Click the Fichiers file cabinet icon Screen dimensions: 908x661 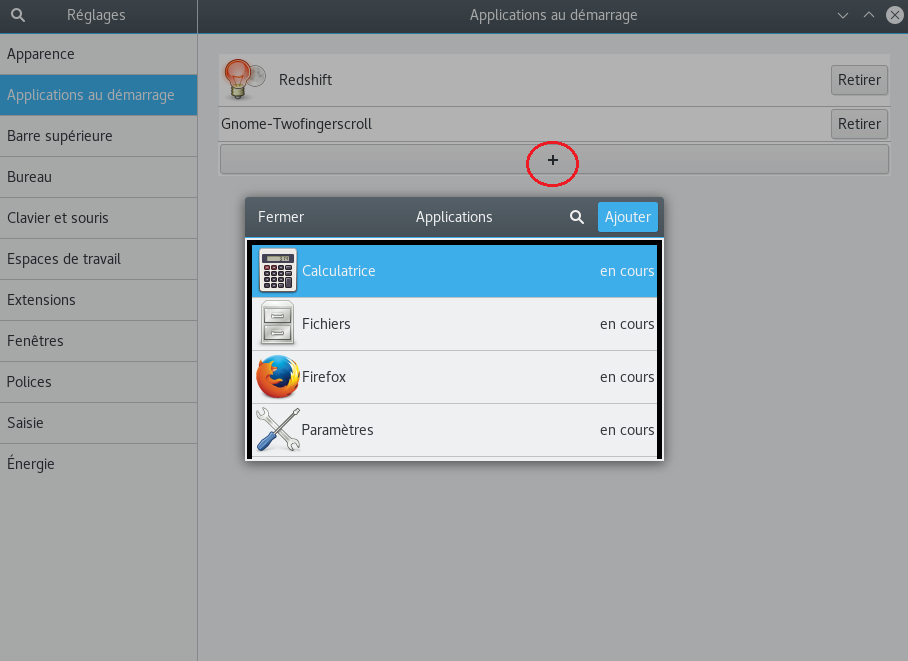(x=277, y=323)
